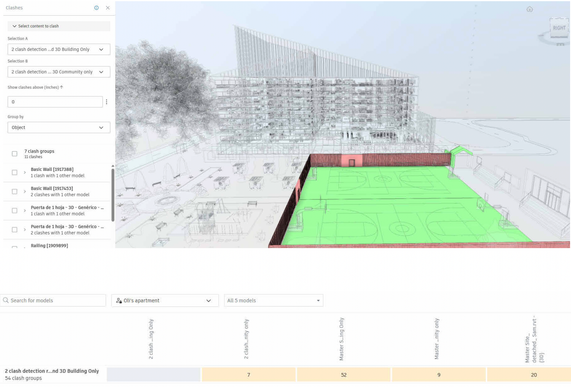This screenshot has height=387, width=571.
Task: Select the Railing [1909899] row
Action: coord(57,246)
